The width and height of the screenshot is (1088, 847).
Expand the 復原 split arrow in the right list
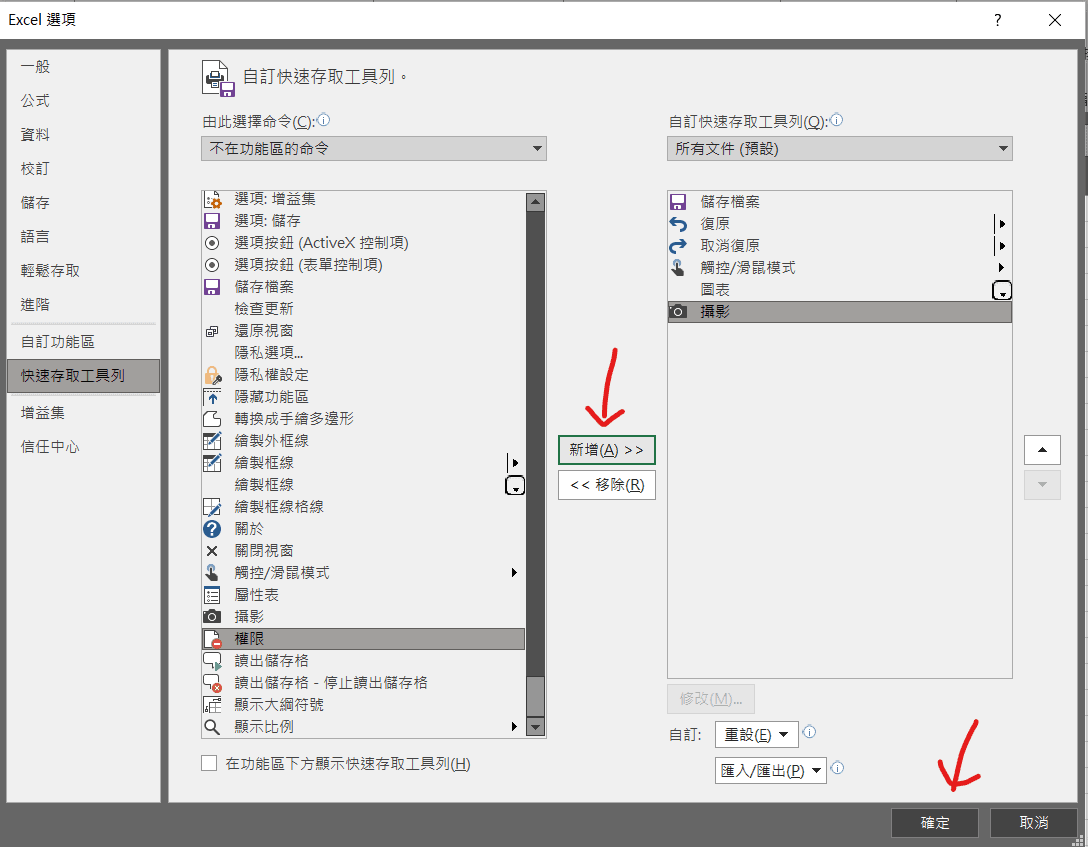pyautogui.click(x=1001, y=224)
